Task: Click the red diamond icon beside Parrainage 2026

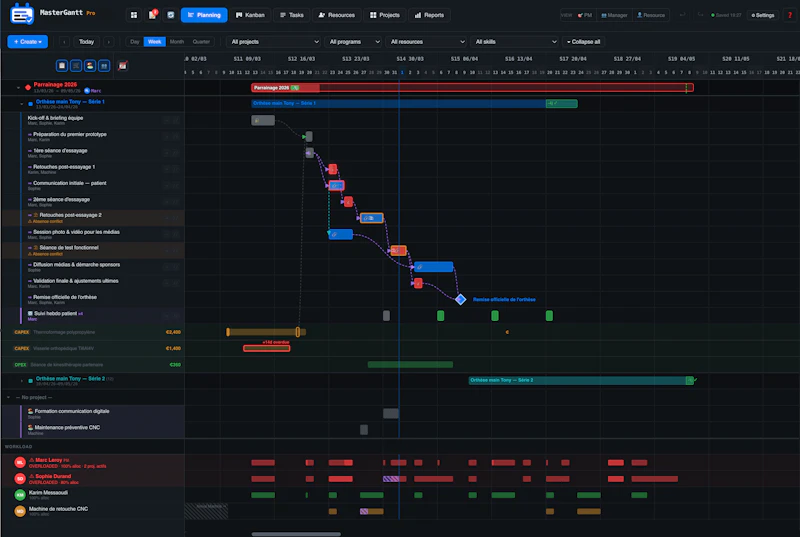Action: [28, 87]
